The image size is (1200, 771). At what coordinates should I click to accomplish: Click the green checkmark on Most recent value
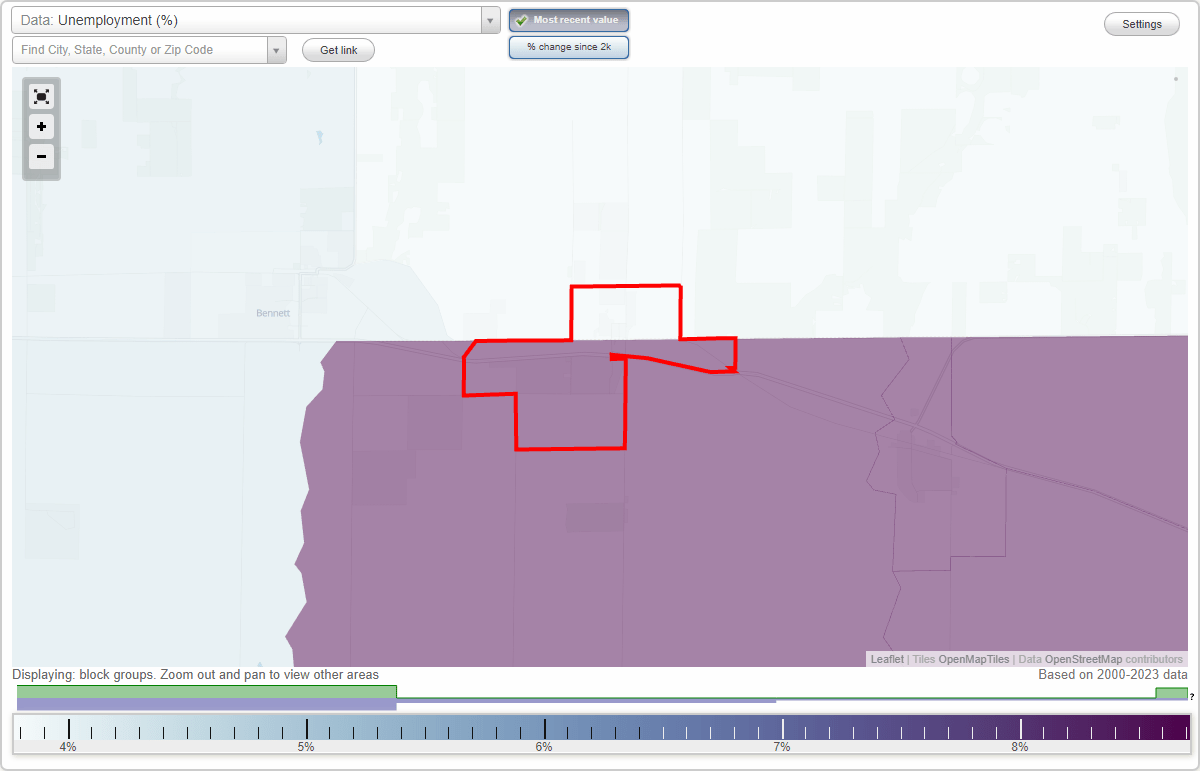tap(520, 20)
